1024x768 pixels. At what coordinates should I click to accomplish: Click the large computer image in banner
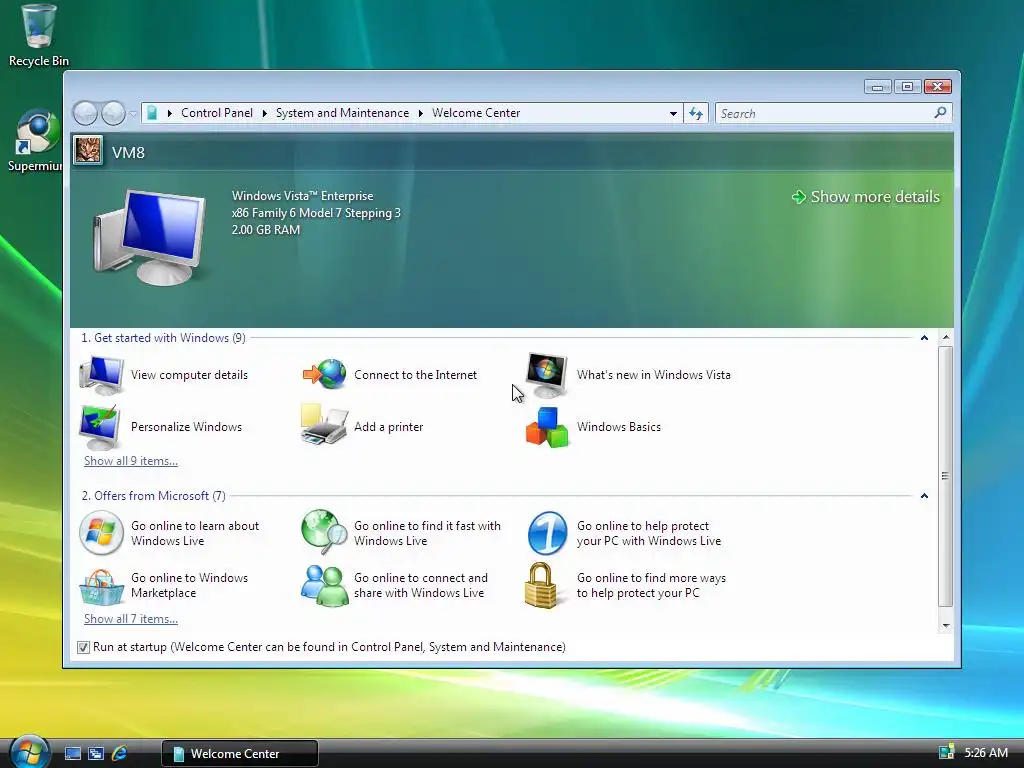click(x=150, y=237)
